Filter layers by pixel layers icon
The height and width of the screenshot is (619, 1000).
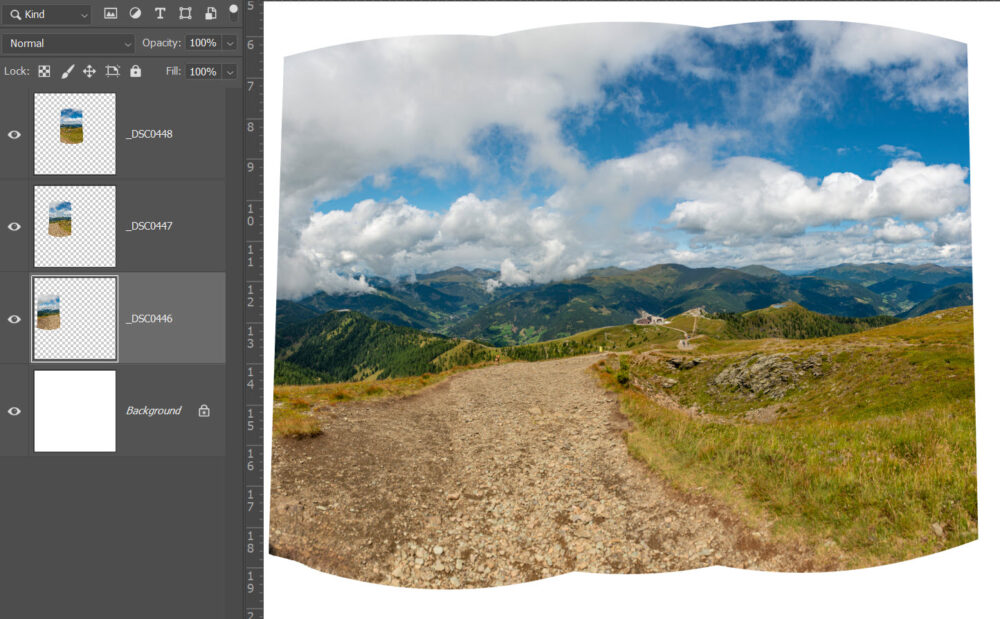[x=111, y=14]
